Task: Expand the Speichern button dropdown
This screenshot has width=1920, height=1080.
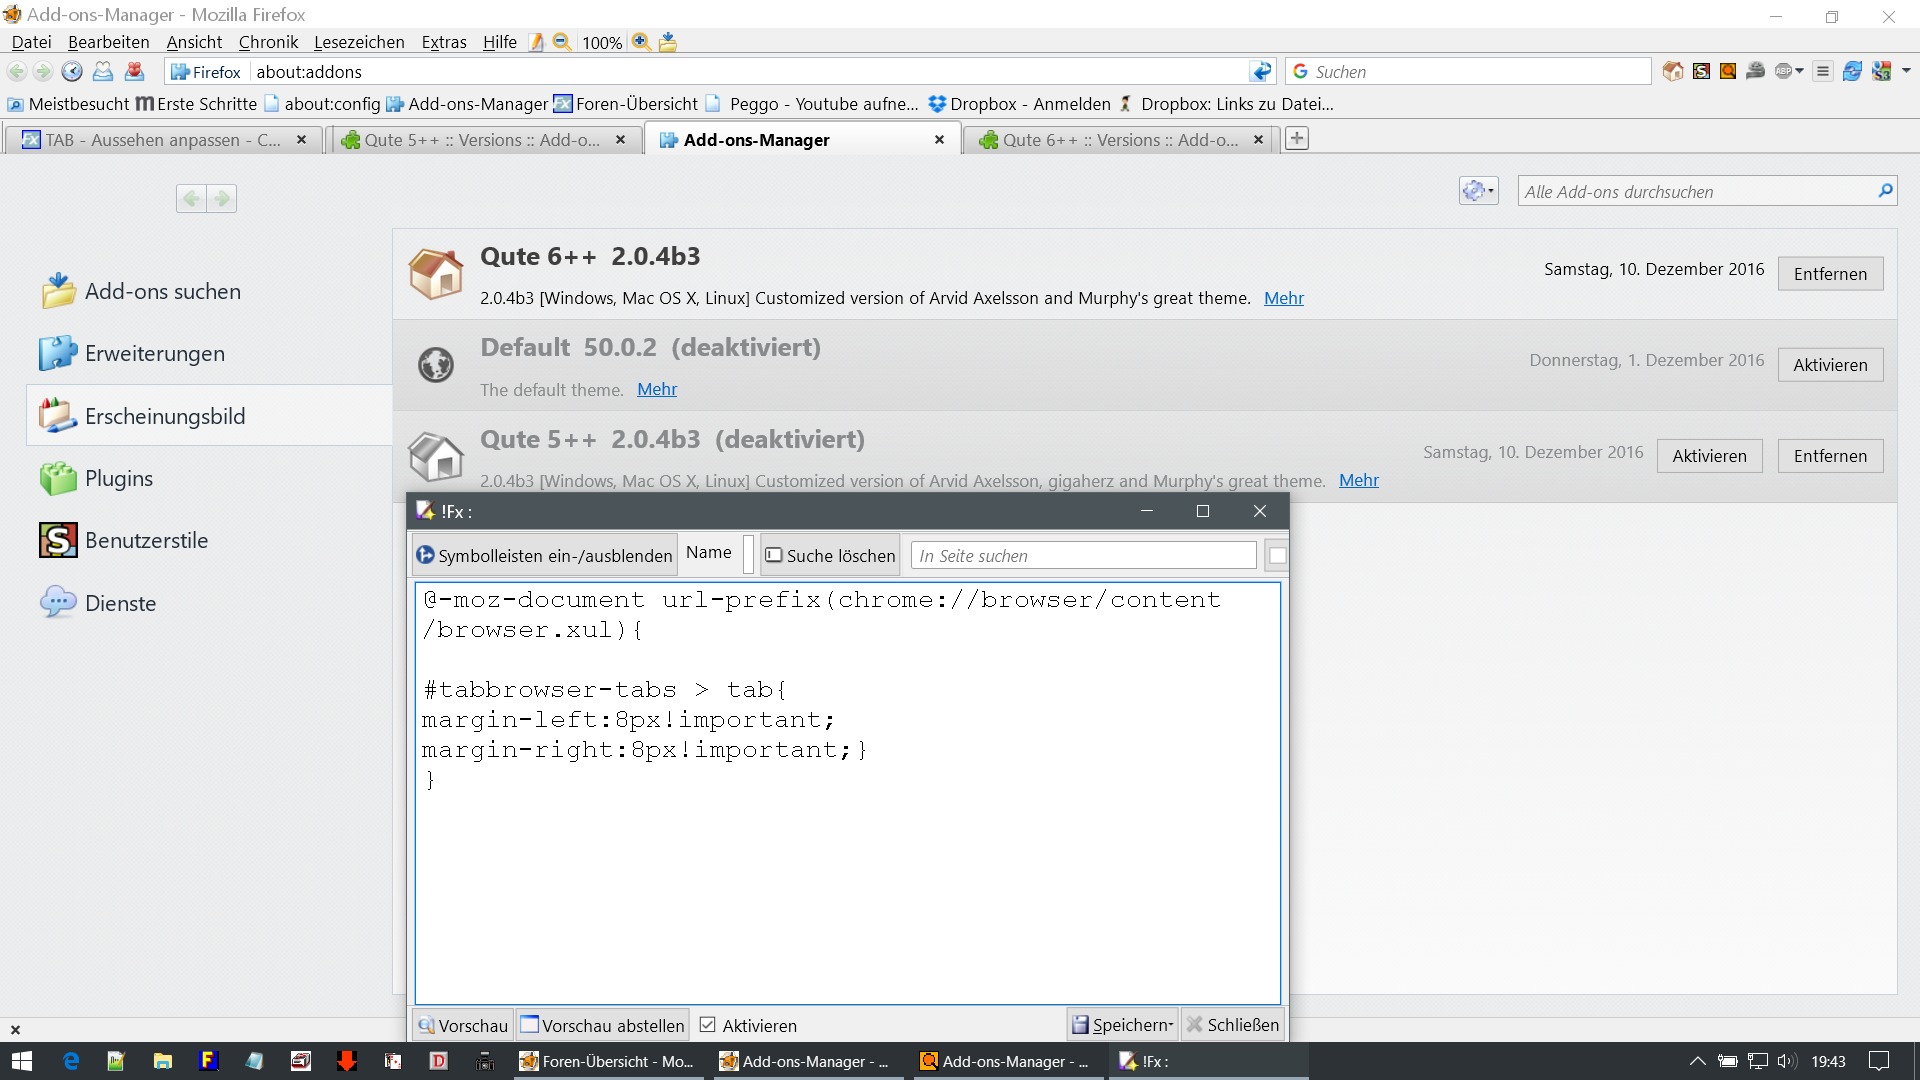Action: 1170,1025
